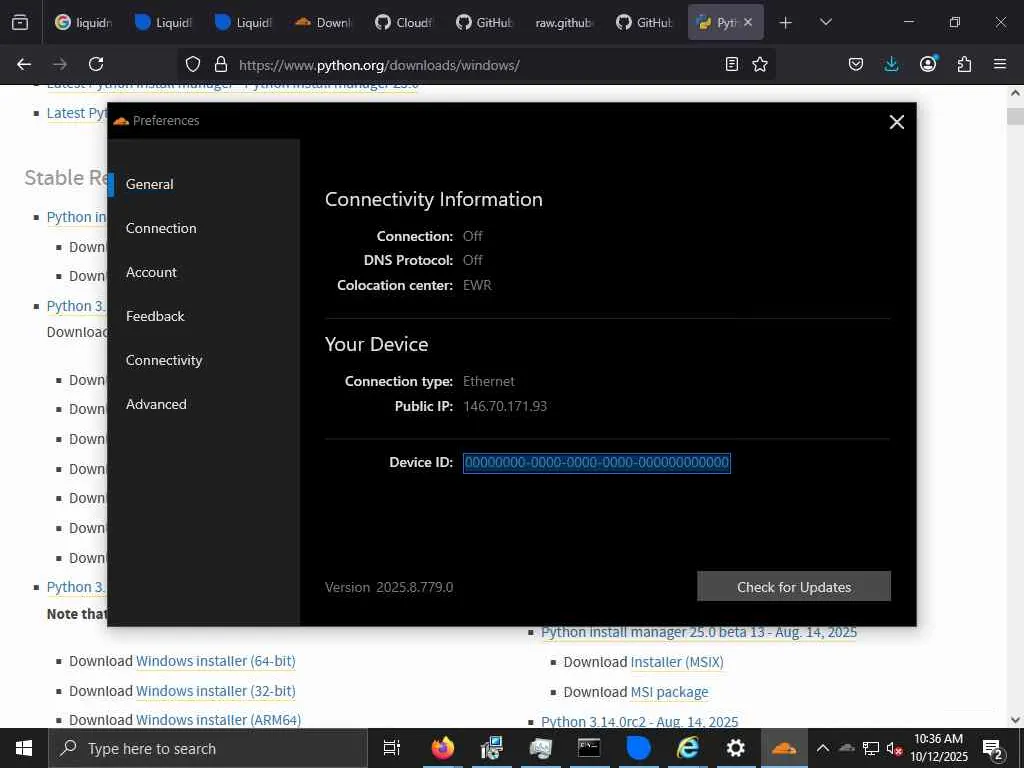Image resolution: width=1024 pixels, height=768 pixels.
Task: Click the scrollbar down arrow
Action: (1015, 720)
